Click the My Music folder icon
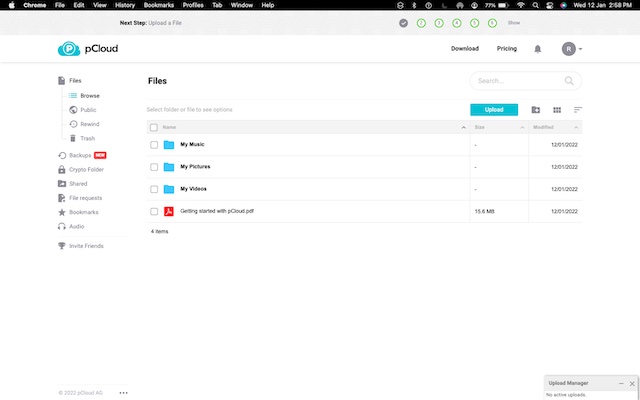 click(169, 145)
